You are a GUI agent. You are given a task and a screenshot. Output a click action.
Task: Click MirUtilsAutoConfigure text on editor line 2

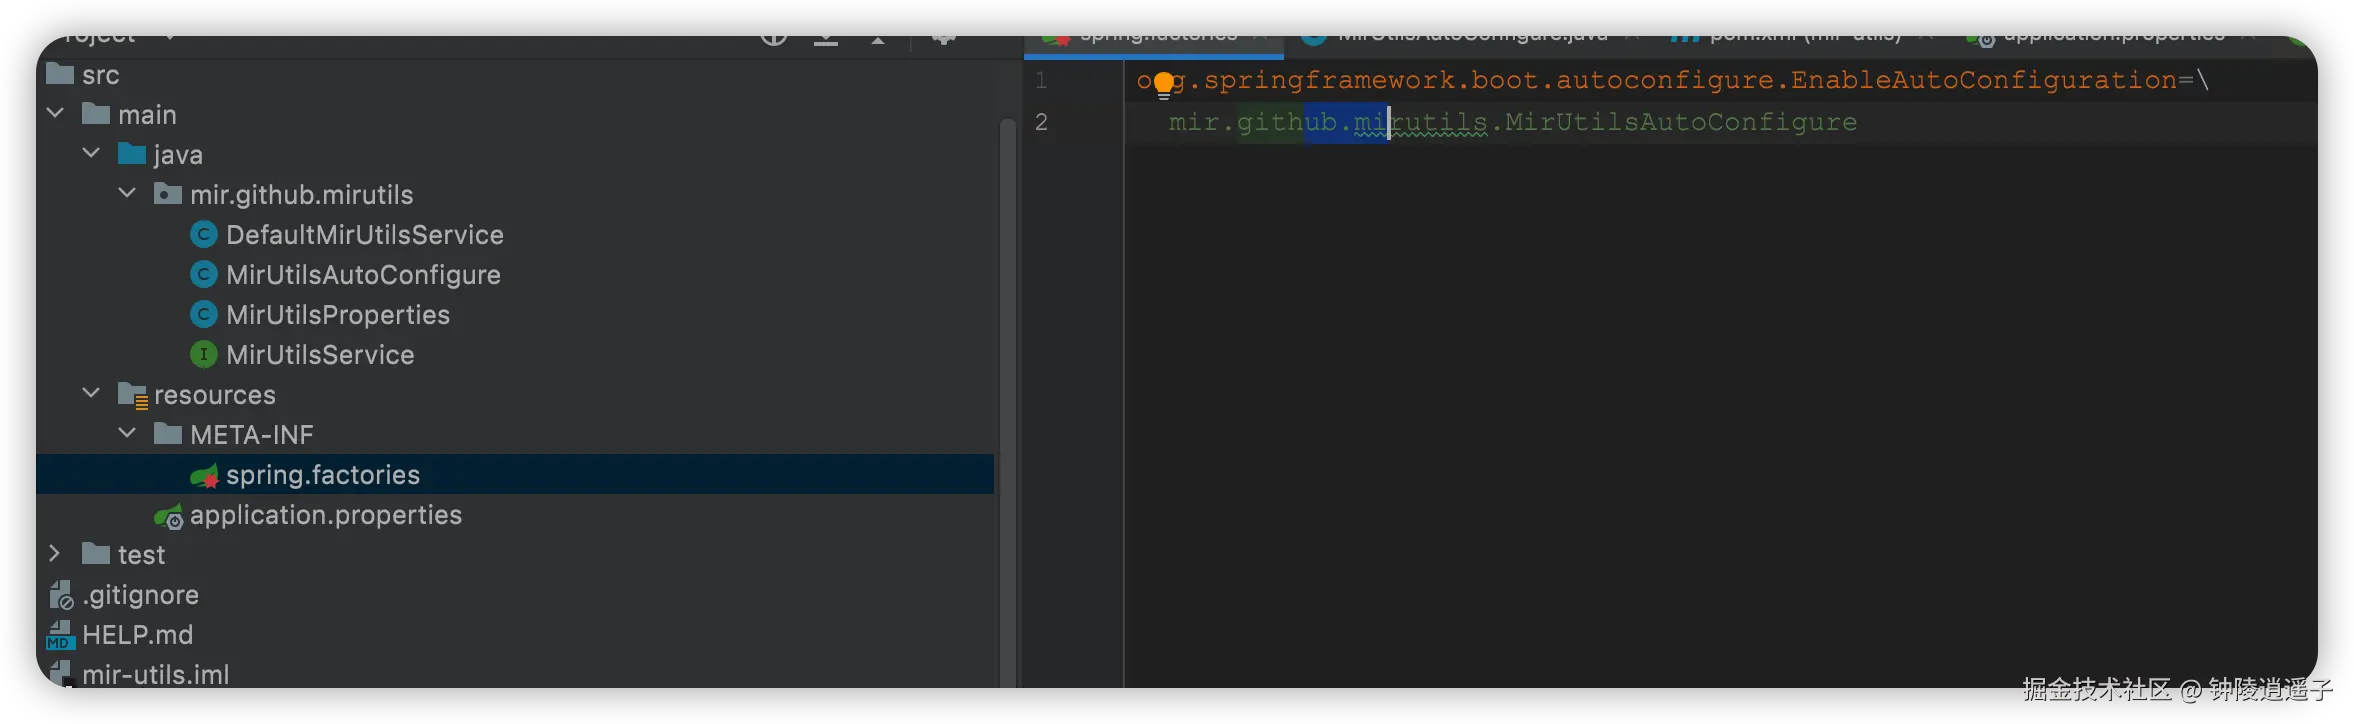pyautogui.click(x=1681, y=122)
